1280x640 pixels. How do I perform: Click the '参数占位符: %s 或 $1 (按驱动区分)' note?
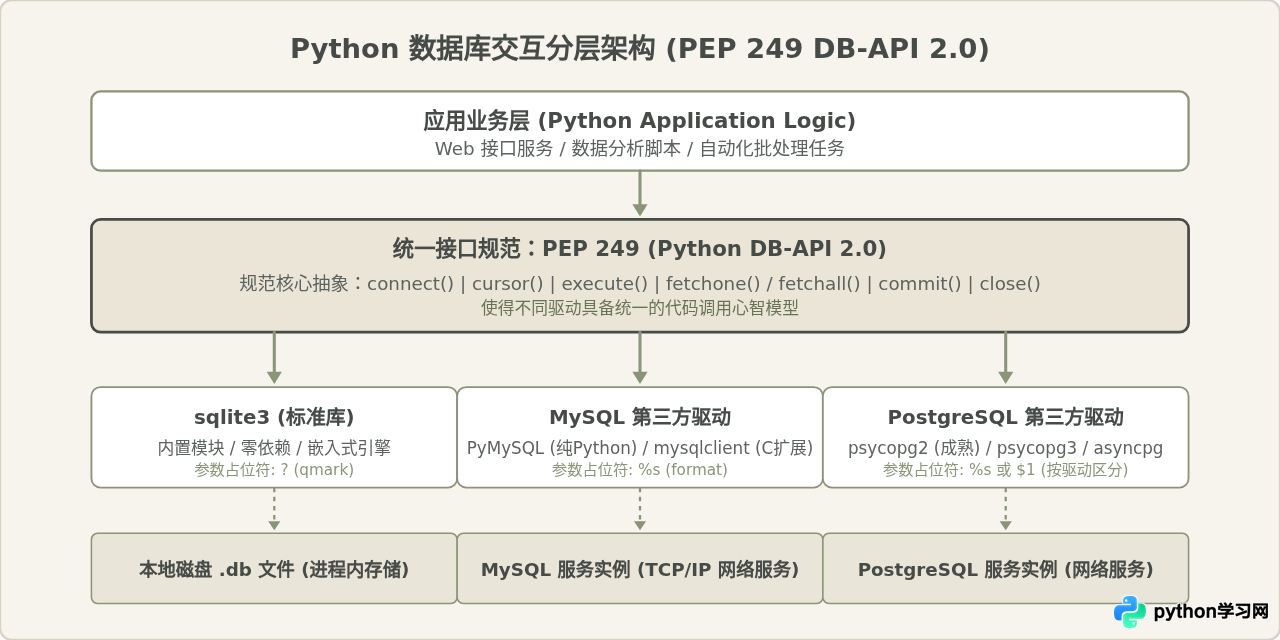tap(1006, 470)
